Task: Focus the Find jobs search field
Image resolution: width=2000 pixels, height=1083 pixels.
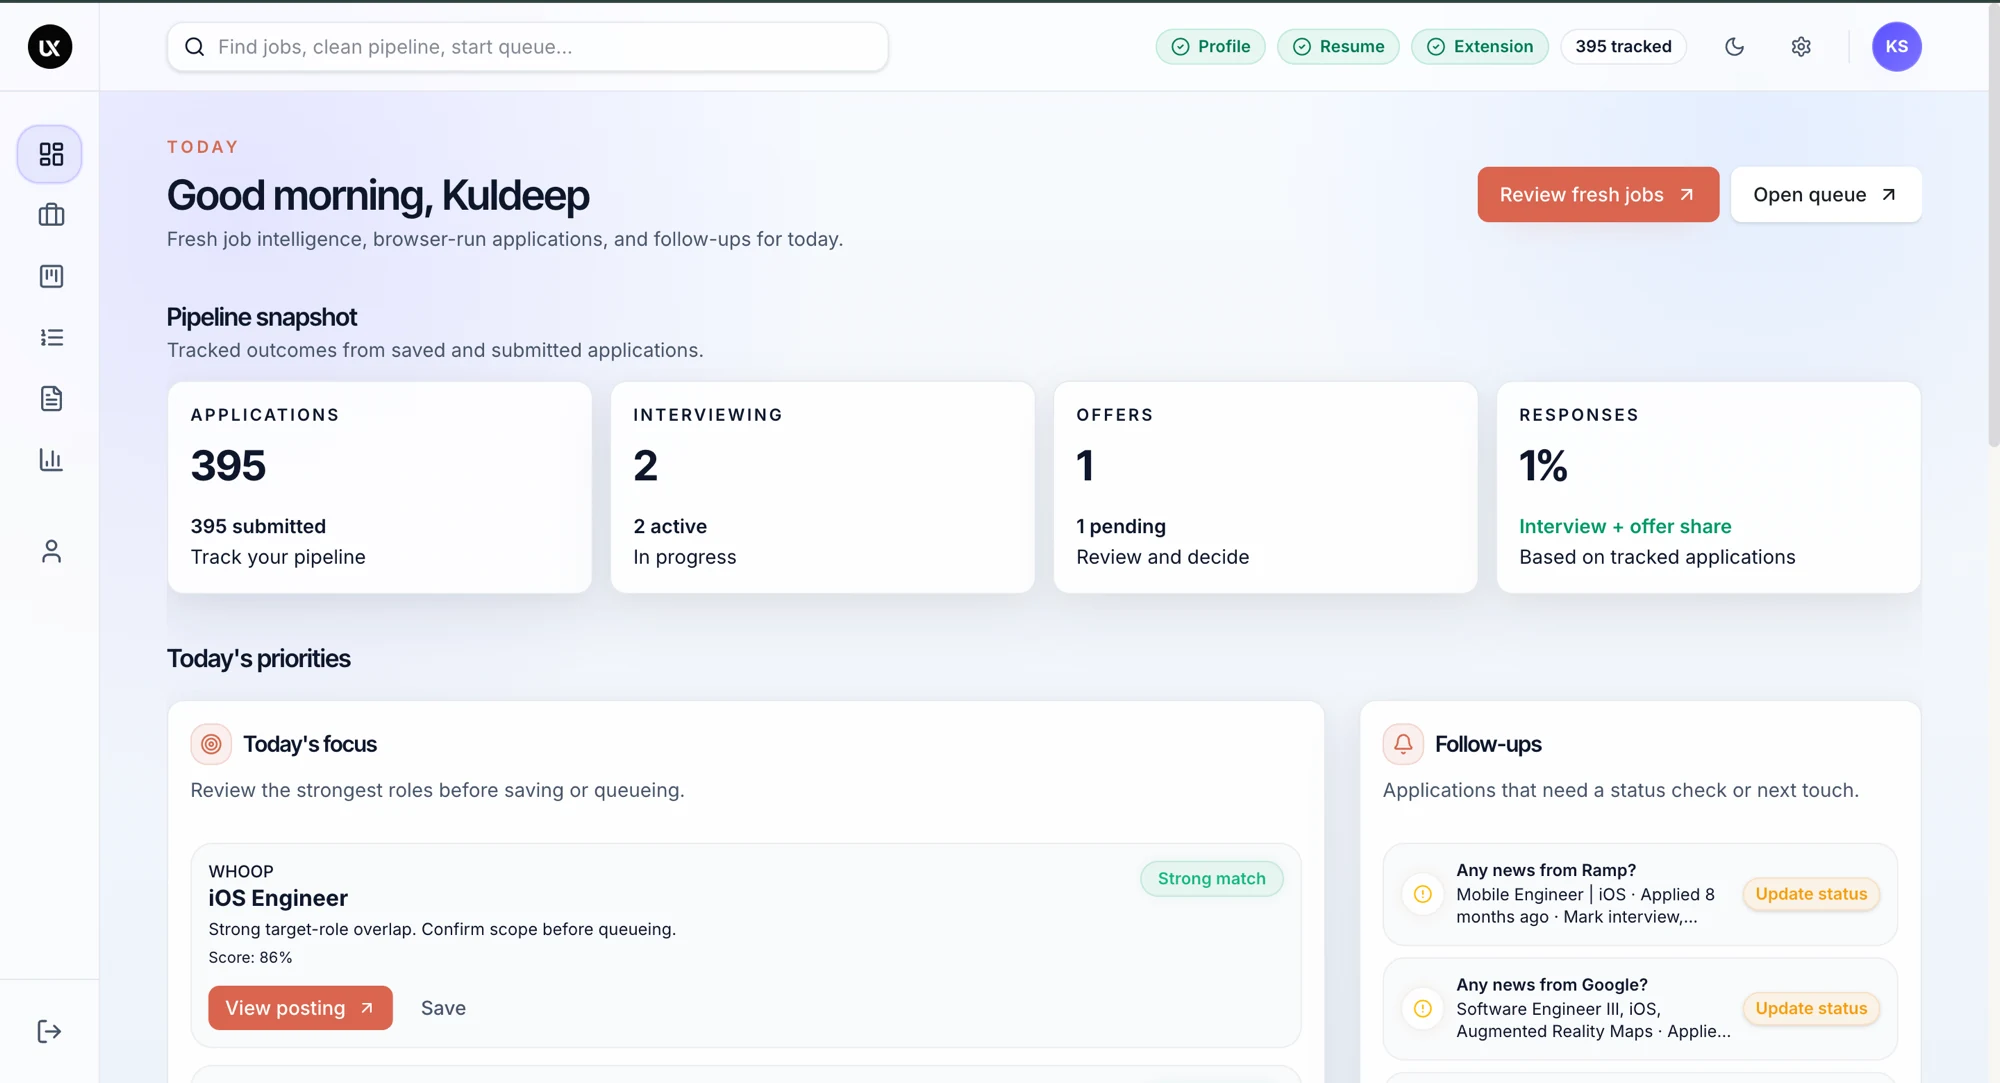Action: point(528,47)
